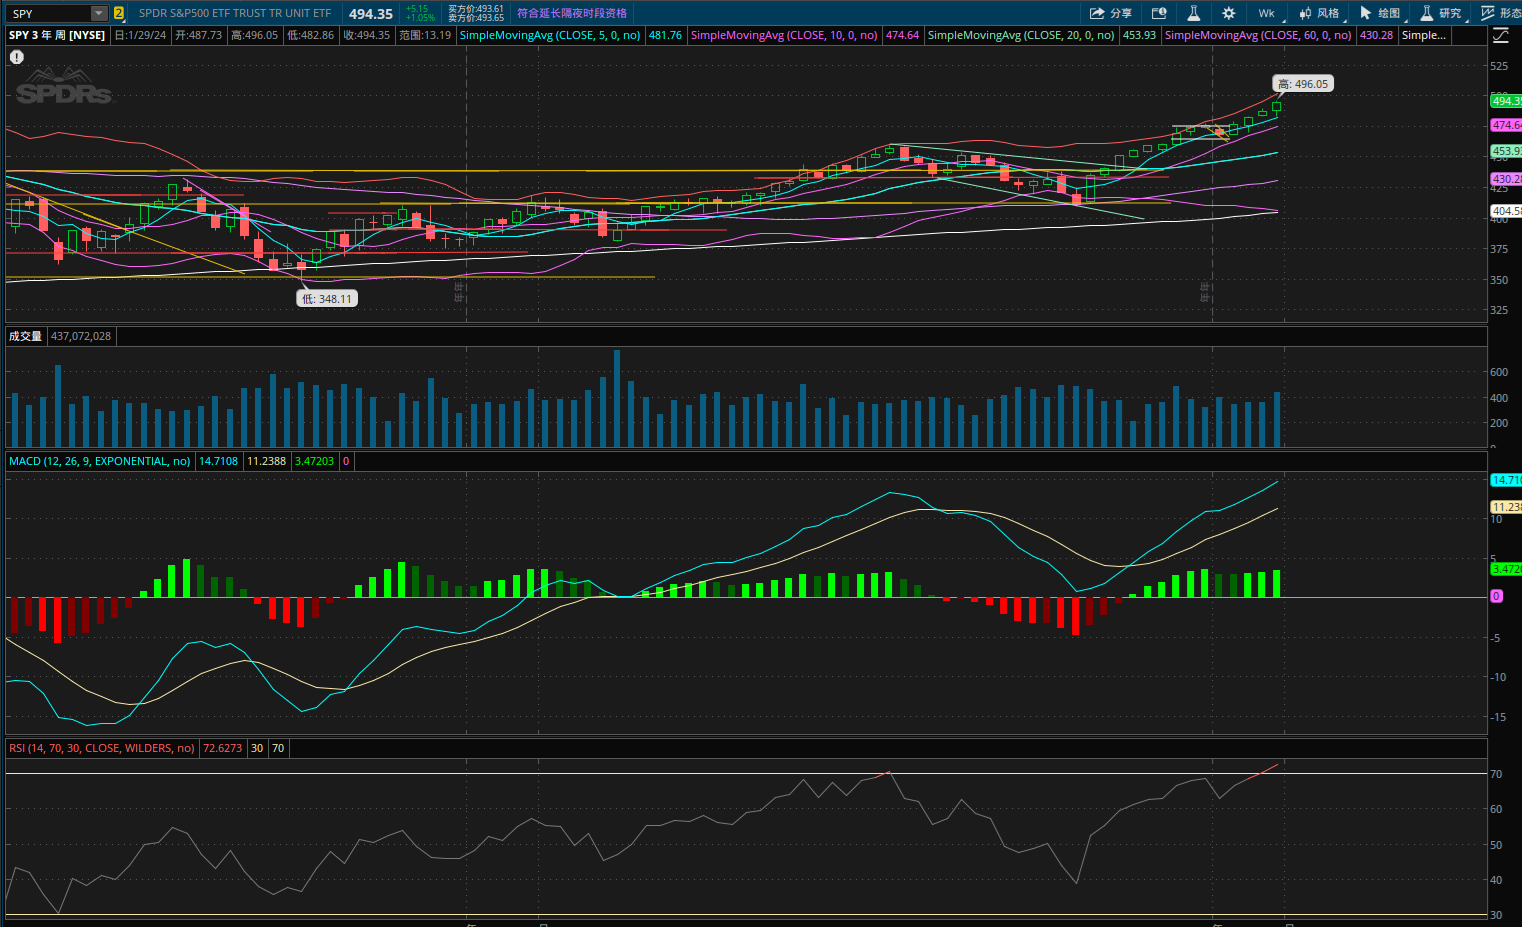Expand the SPY symbol dropdown arrow
Screen dimensions: 1522x927
(x=98, y=13)
